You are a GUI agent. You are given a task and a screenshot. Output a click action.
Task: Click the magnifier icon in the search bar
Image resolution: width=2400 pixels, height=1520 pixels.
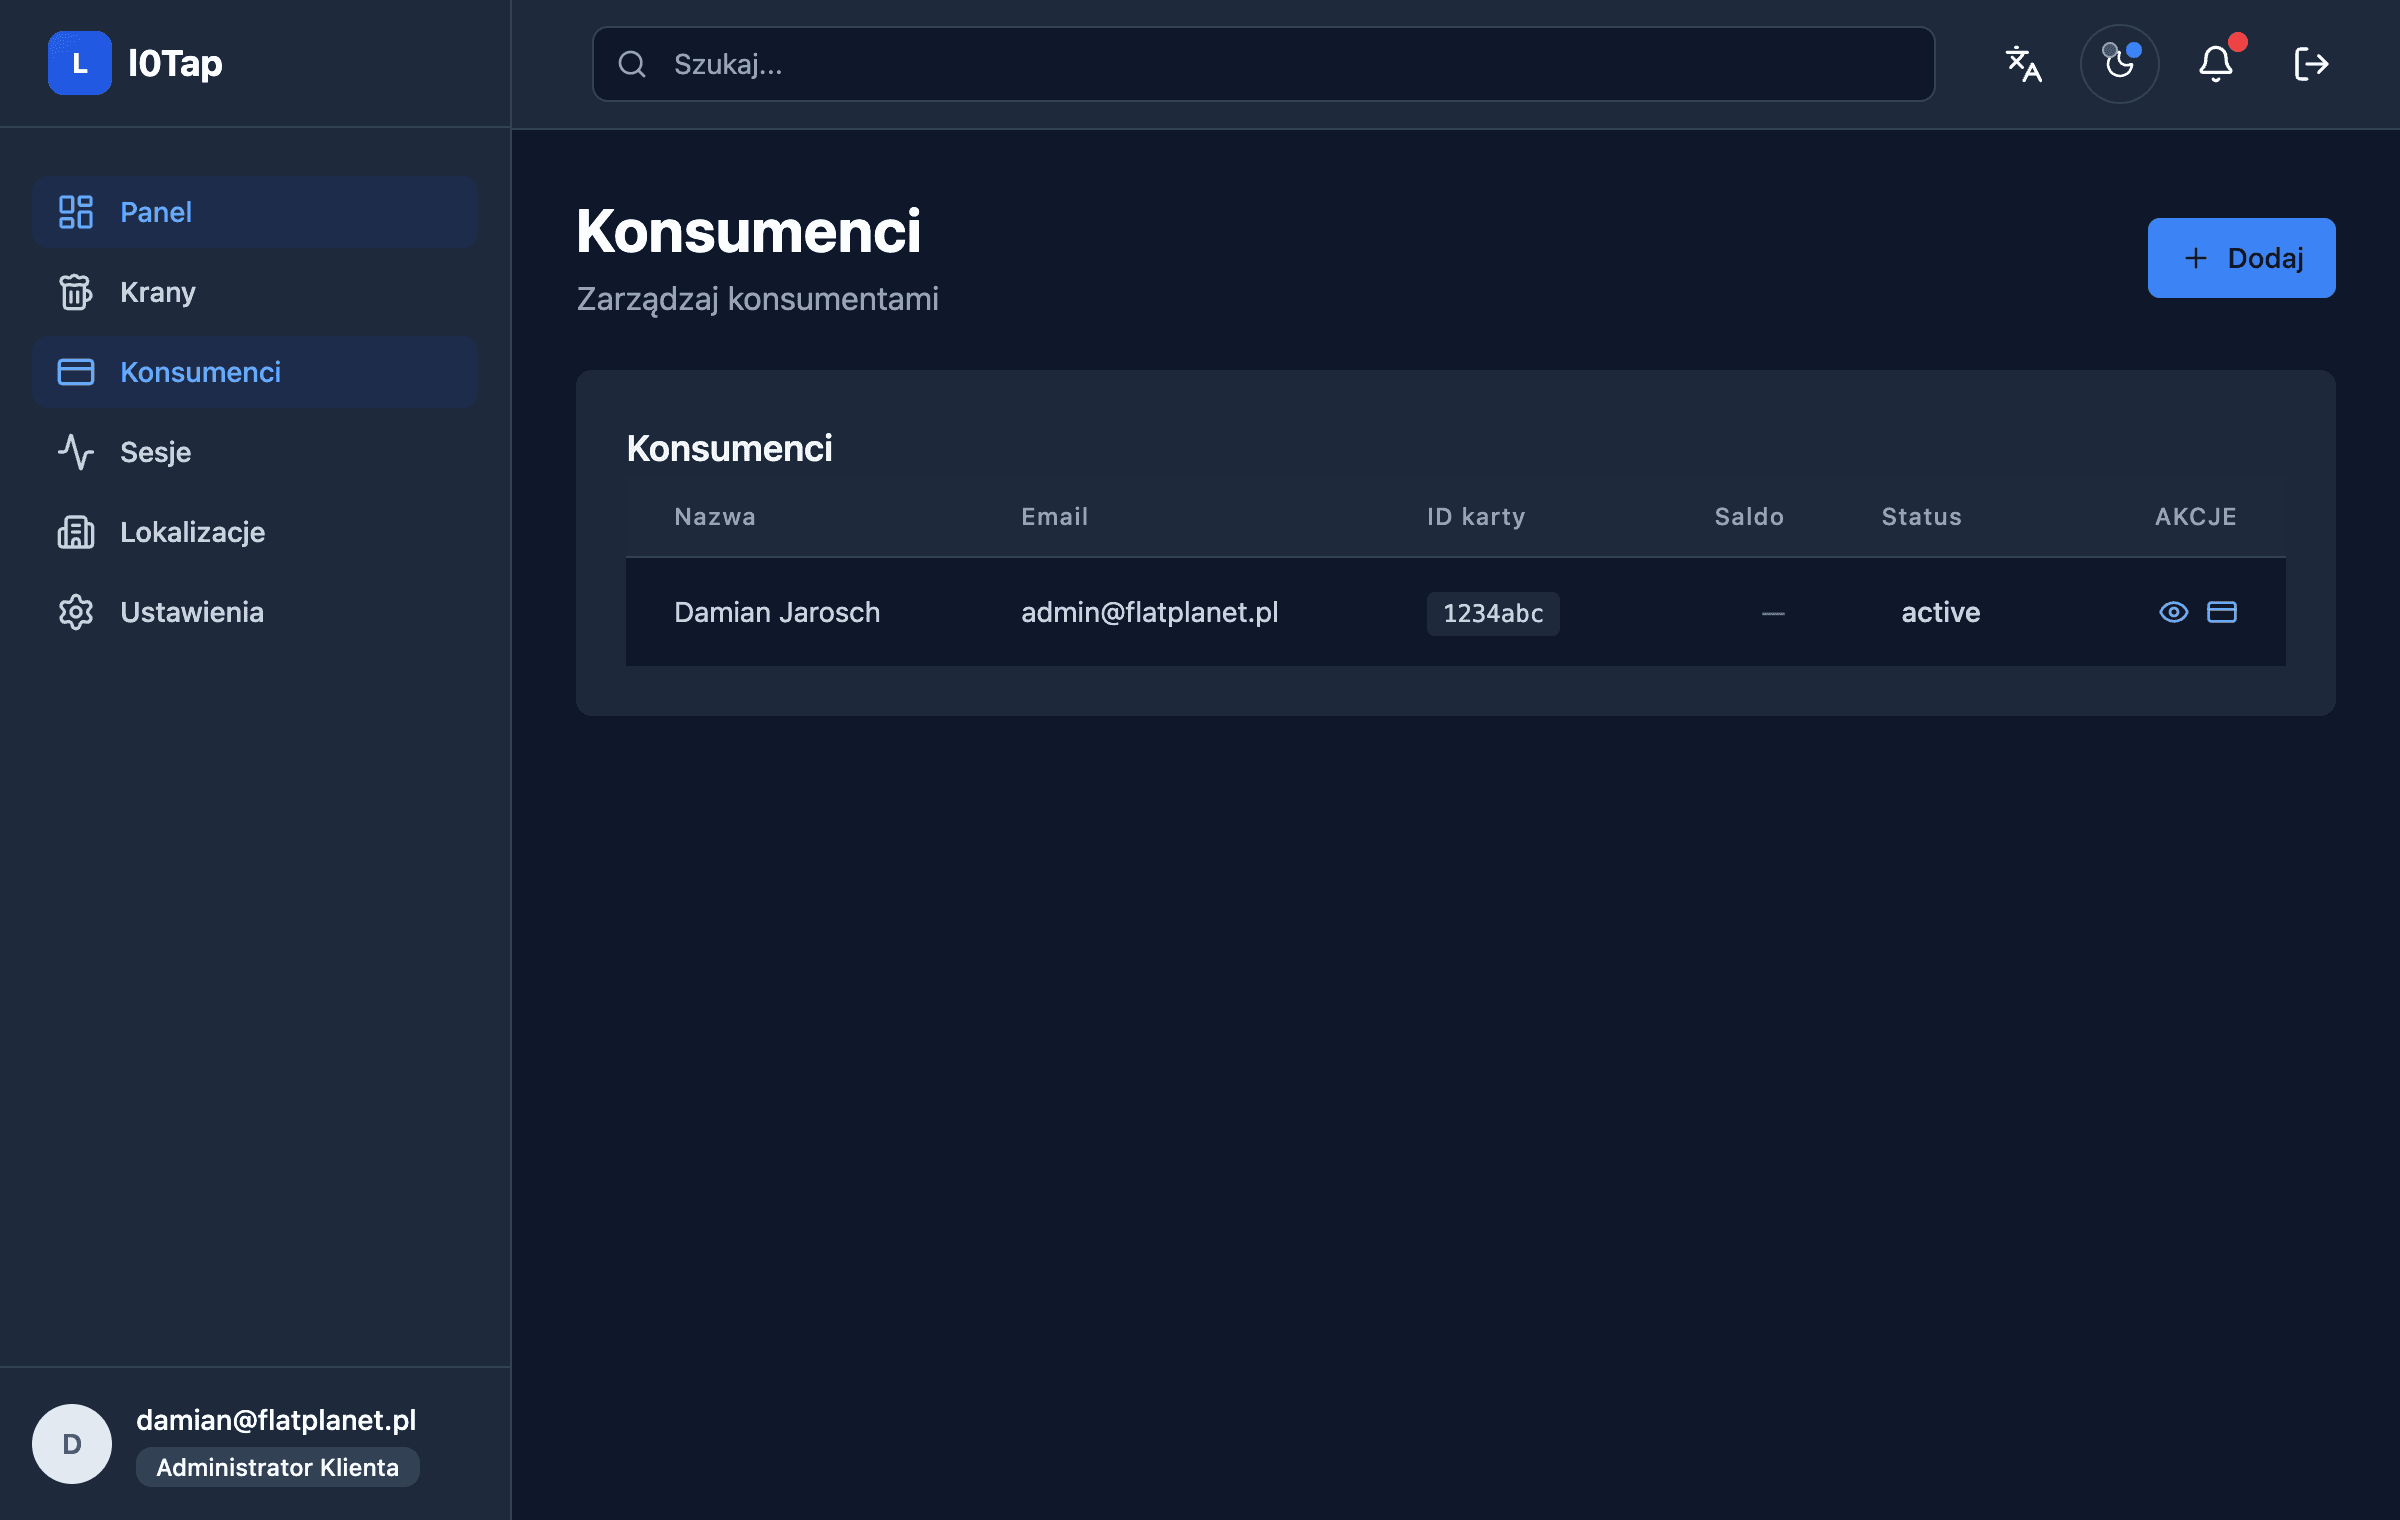(x=632, y=64)
